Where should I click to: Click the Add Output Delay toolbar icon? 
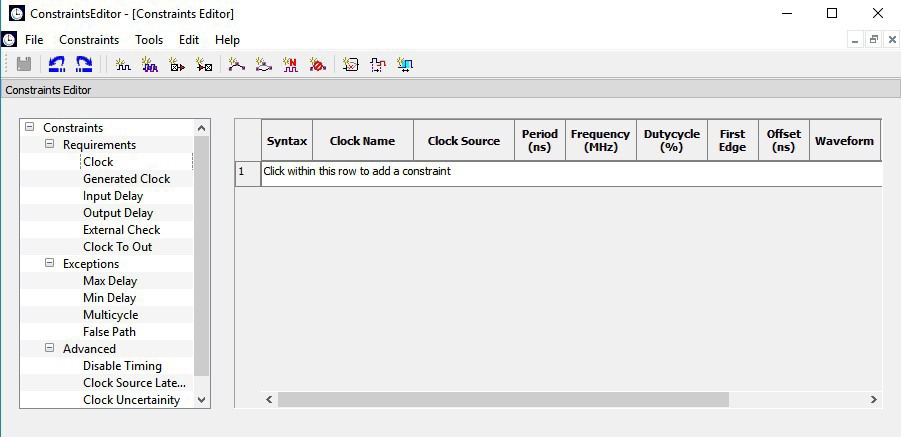point(204,64)
